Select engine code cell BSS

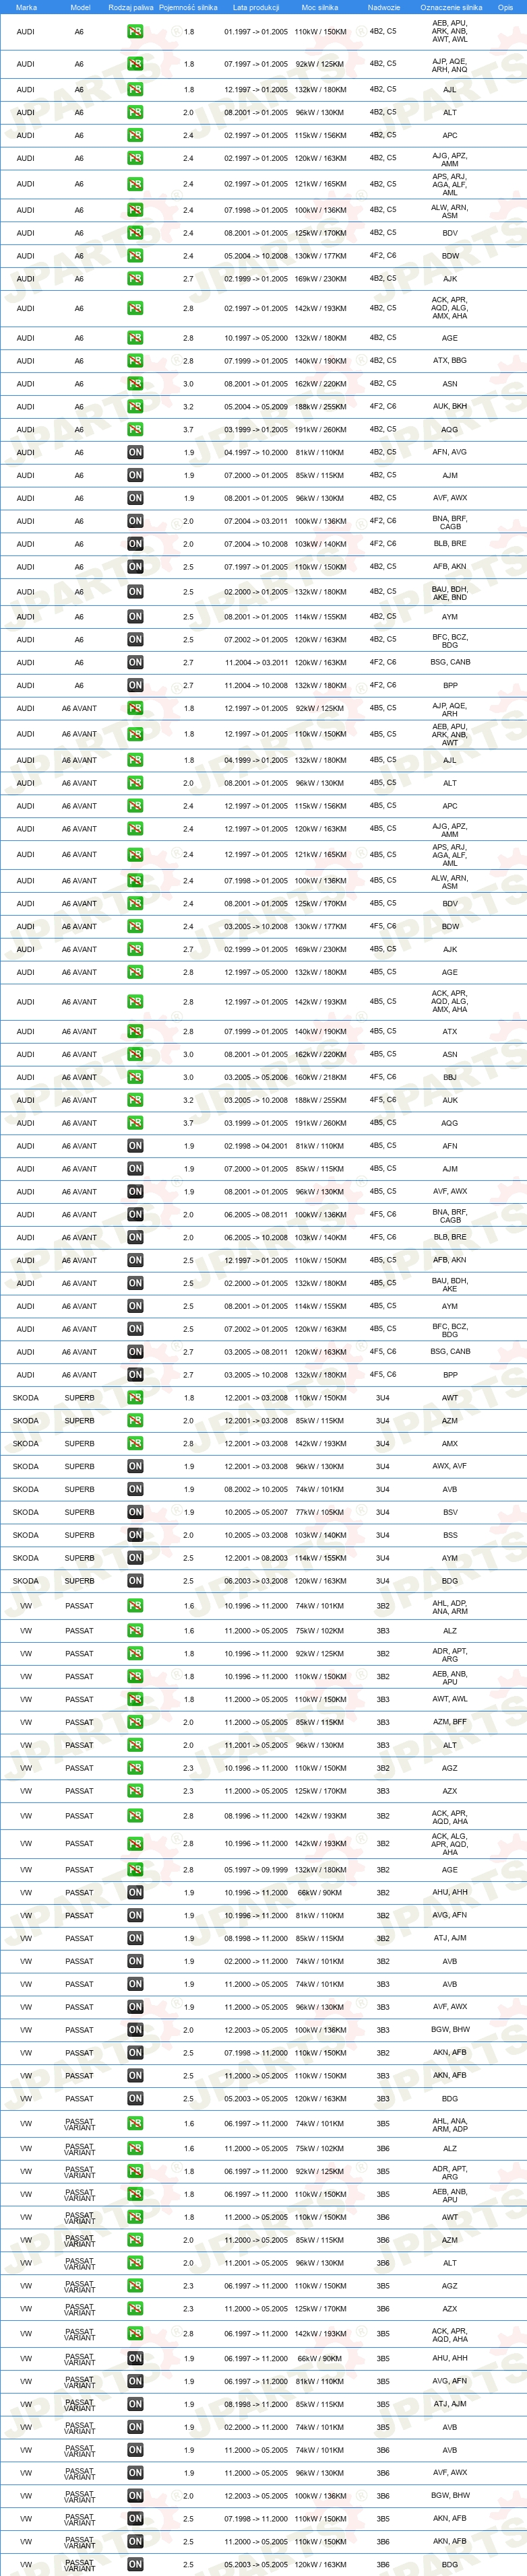pos(450,1535)
